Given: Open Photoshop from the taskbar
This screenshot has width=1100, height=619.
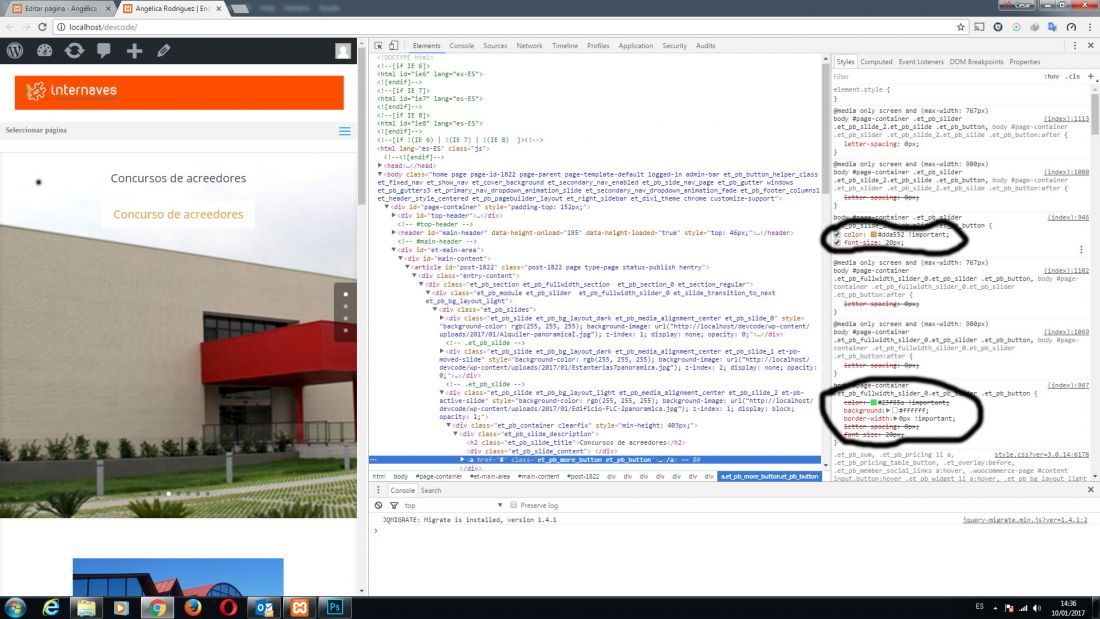Looking at the screenshot, I should tap(334, 607).
